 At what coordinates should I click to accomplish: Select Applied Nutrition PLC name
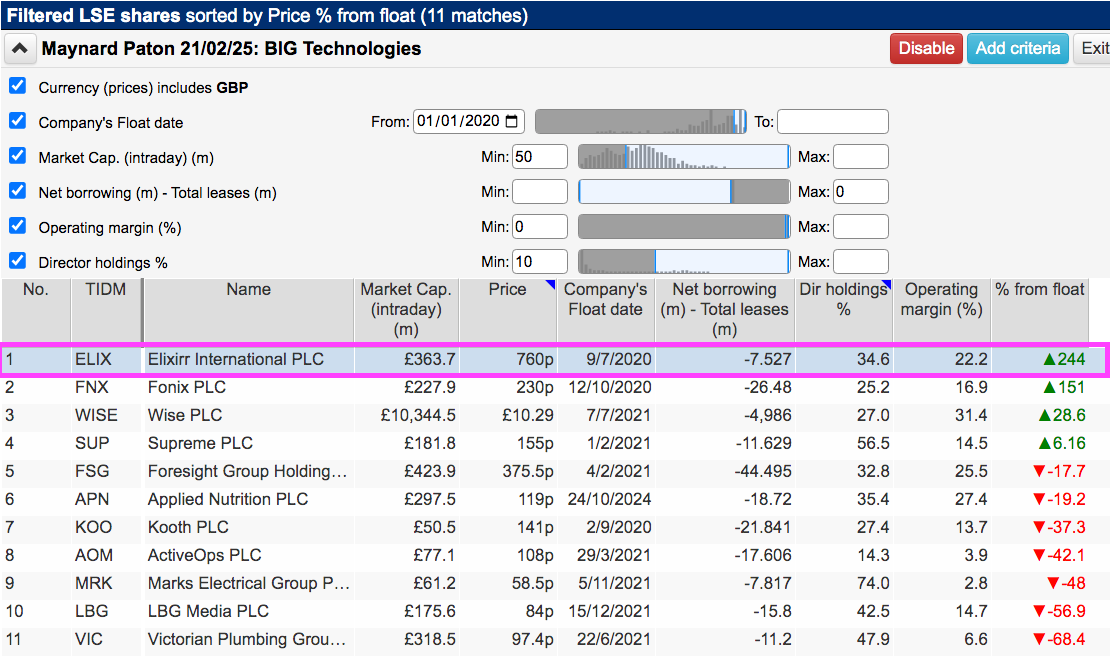[x=227, y=499]
